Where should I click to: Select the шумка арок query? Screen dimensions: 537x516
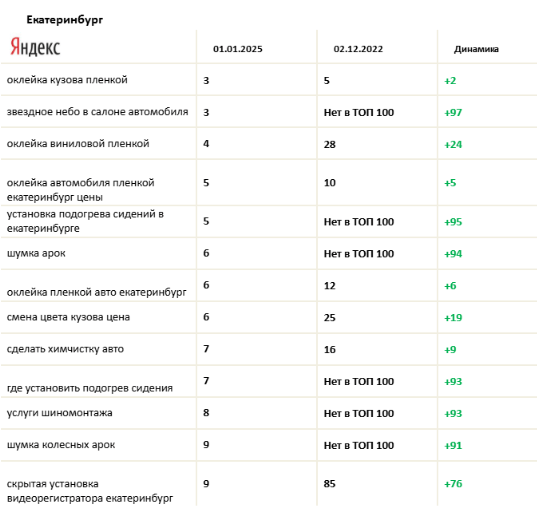click(36, 254)
